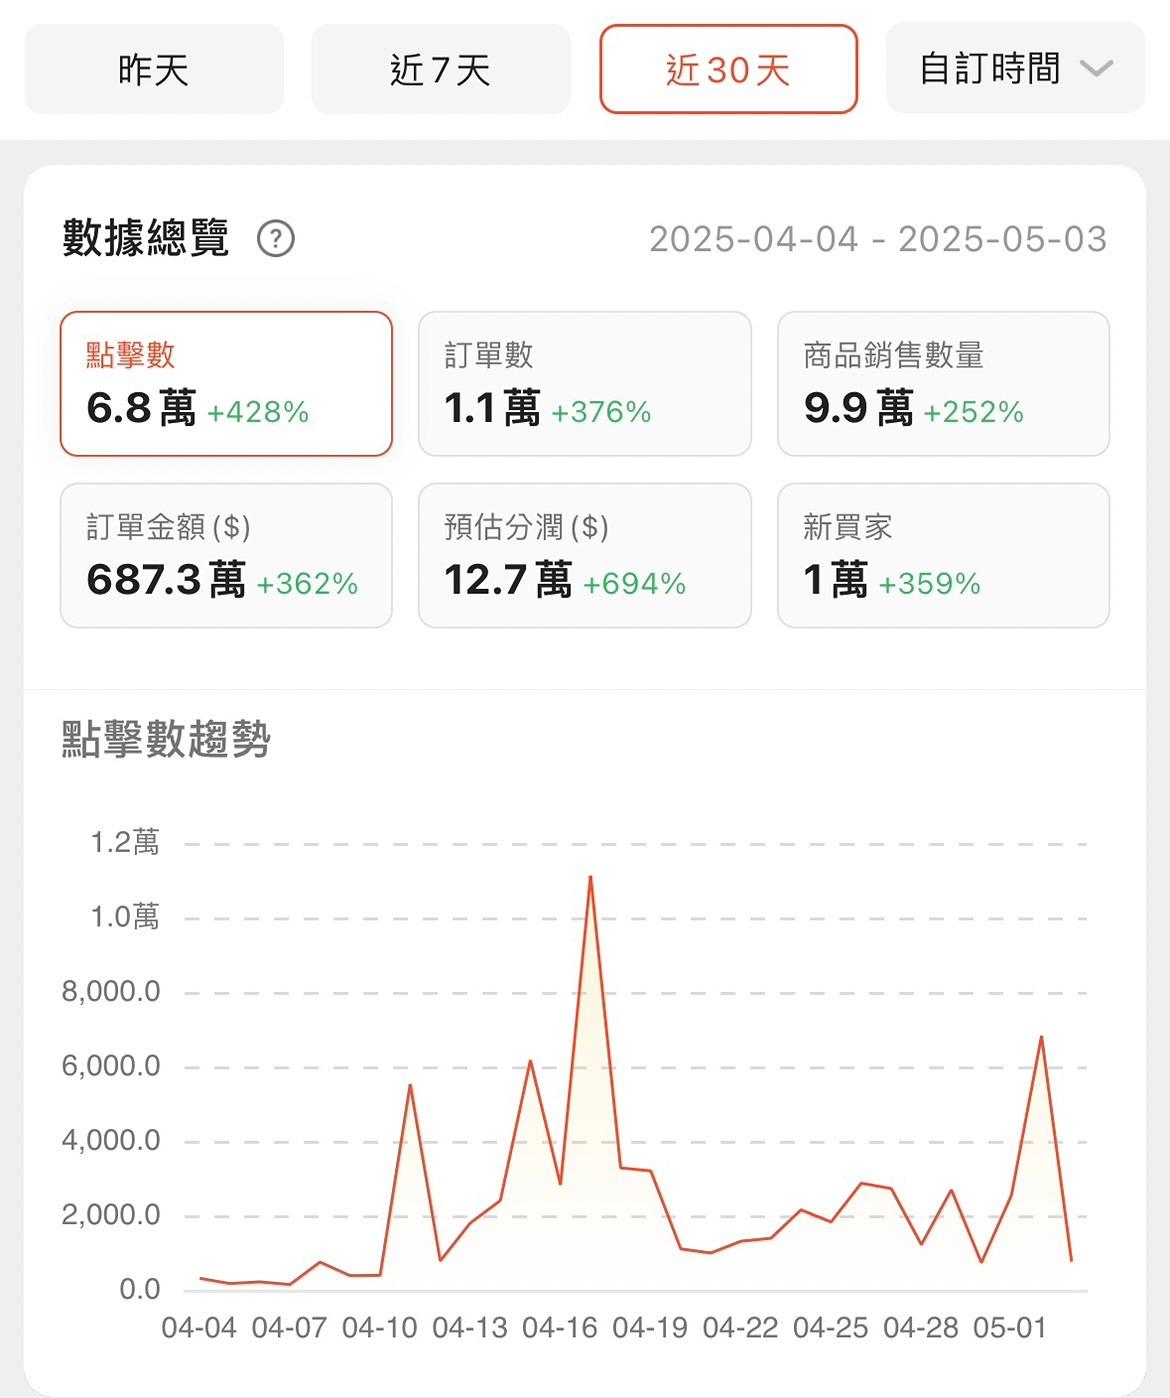Choose the 訂單數 metric card
The height and width of the screenshot is (1398, 1170).
pos(584,384)
